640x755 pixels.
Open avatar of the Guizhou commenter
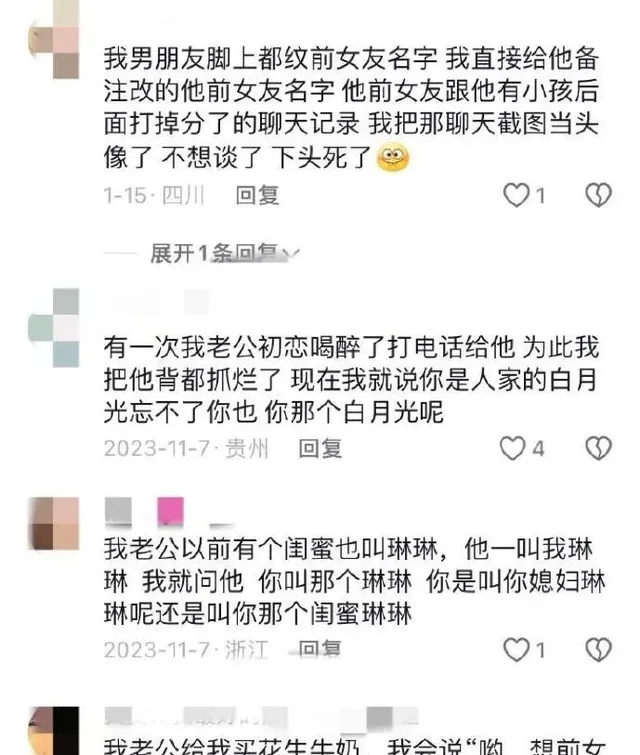click(x=53, y=328)
